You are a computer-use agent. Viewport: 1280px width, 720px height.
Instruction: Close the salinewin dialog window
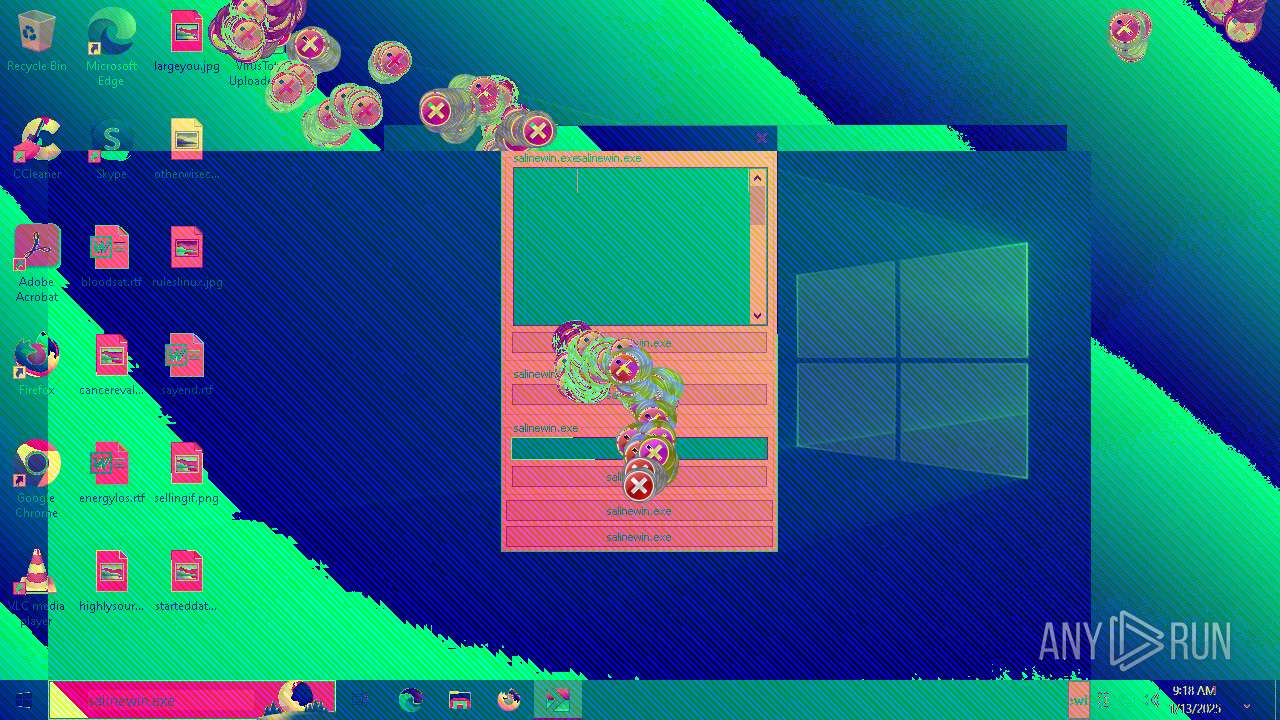click(762, 138)
